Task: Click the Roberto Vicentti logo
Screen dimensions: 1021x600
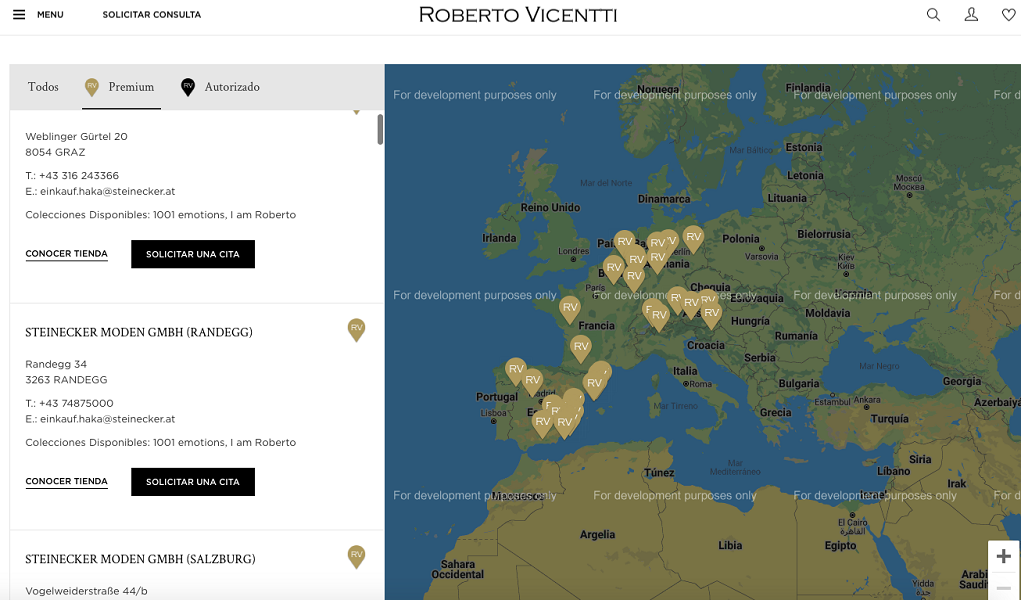Action: tap(518, 14)
